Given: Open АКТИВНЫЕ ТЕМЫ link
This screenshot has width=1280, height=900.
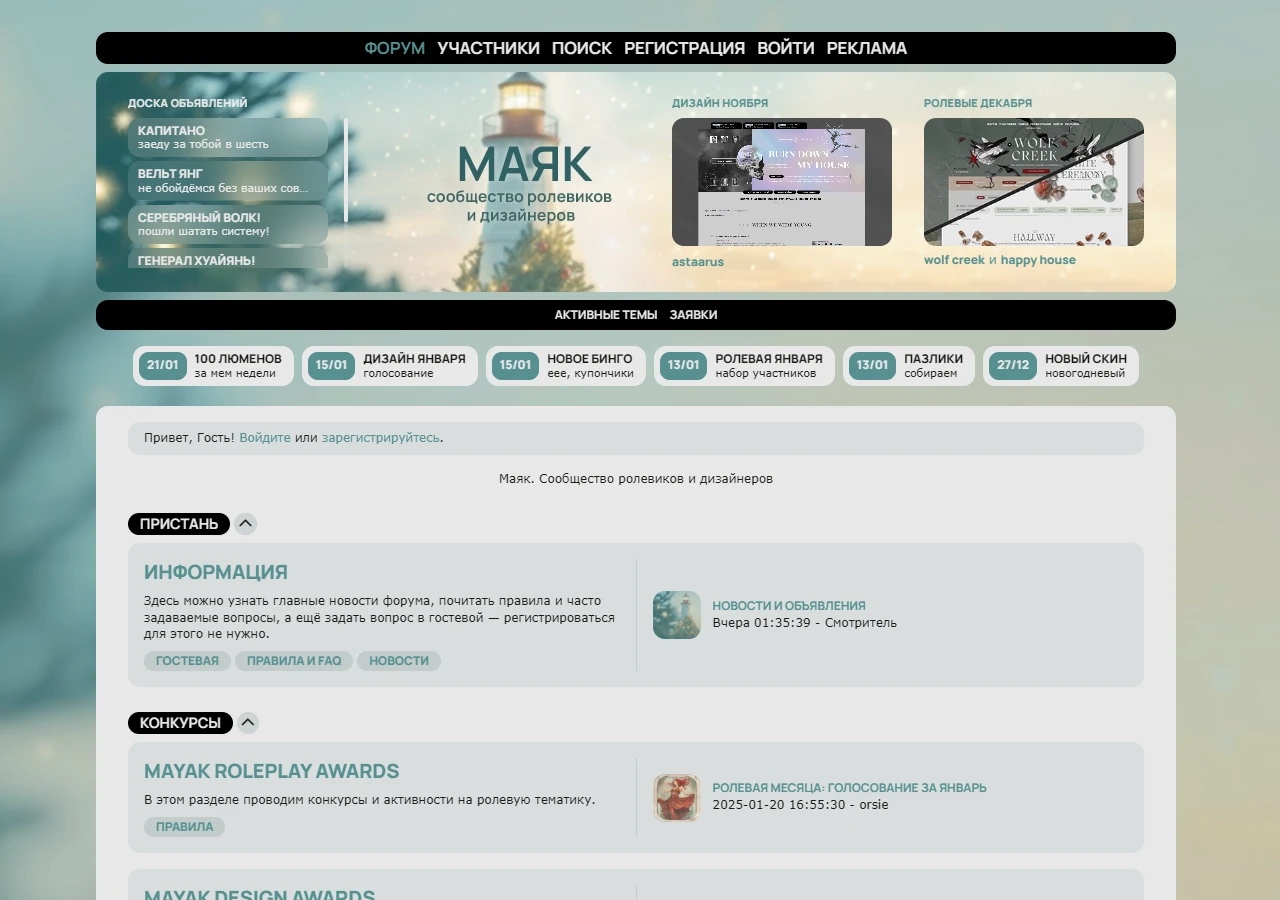Looking at the screenshot, I should coord(606,315).
